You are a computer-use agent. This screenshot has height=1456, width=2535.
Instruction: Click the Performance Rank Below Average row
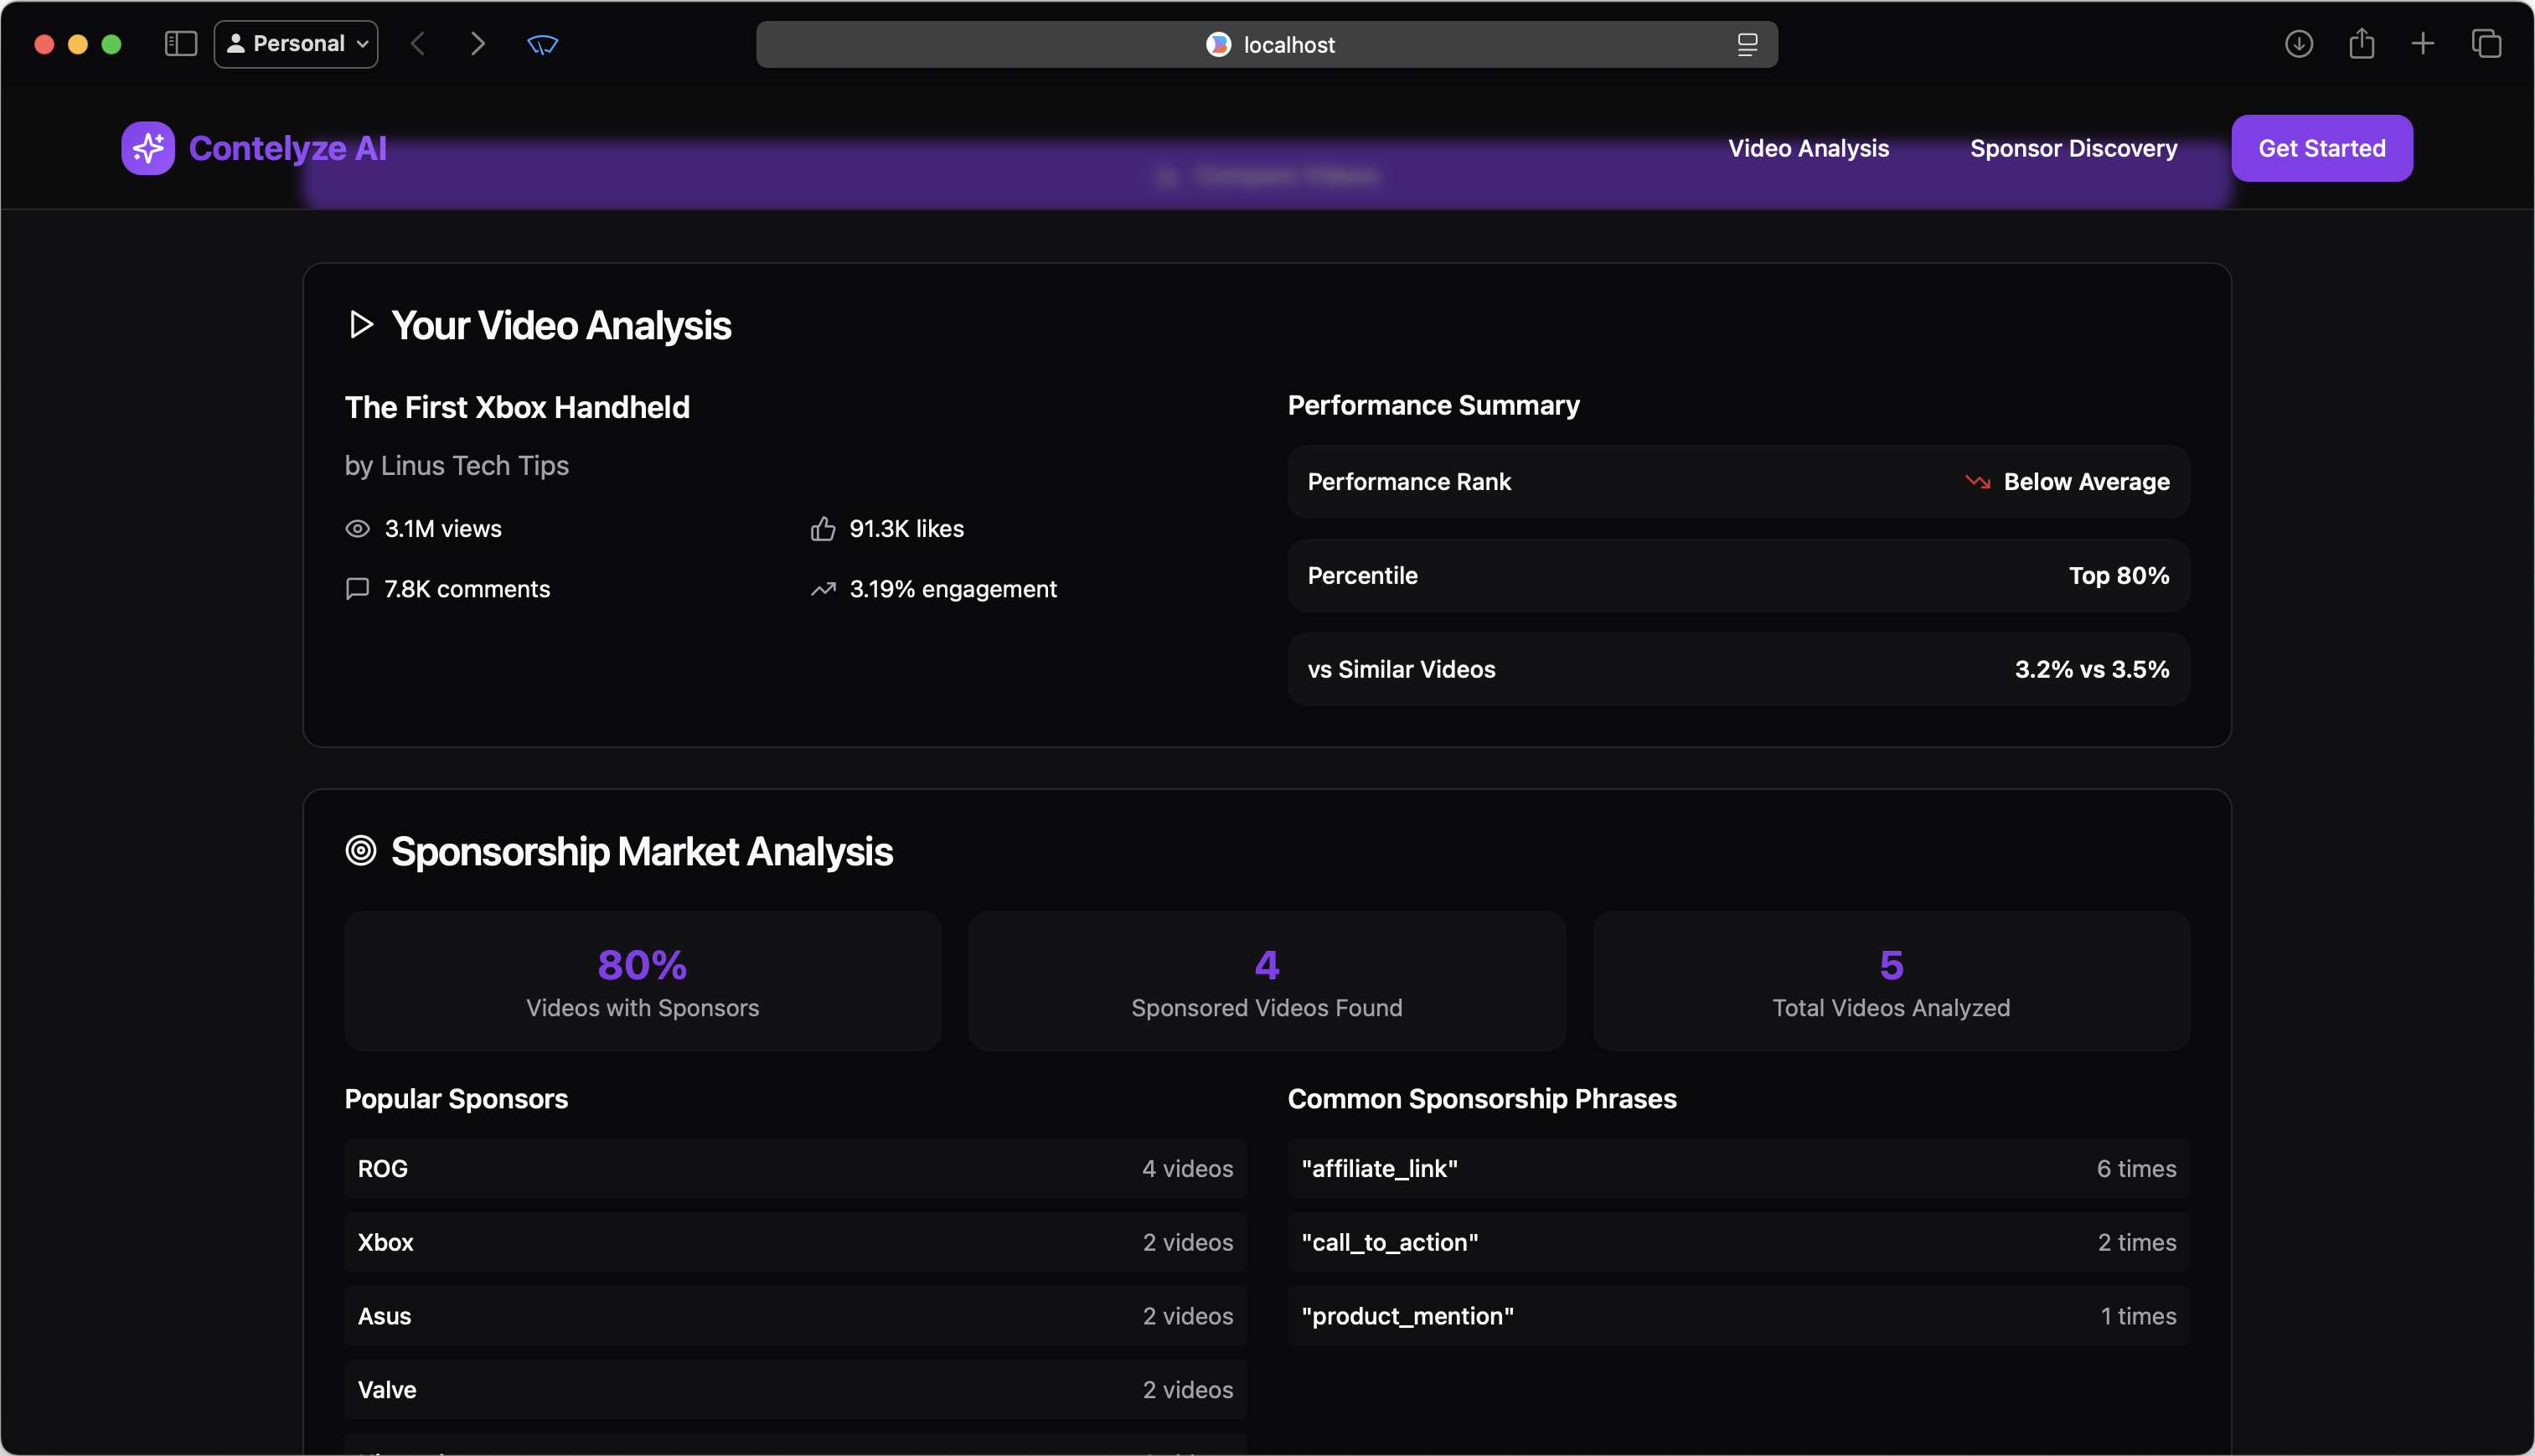[1738, 482]
